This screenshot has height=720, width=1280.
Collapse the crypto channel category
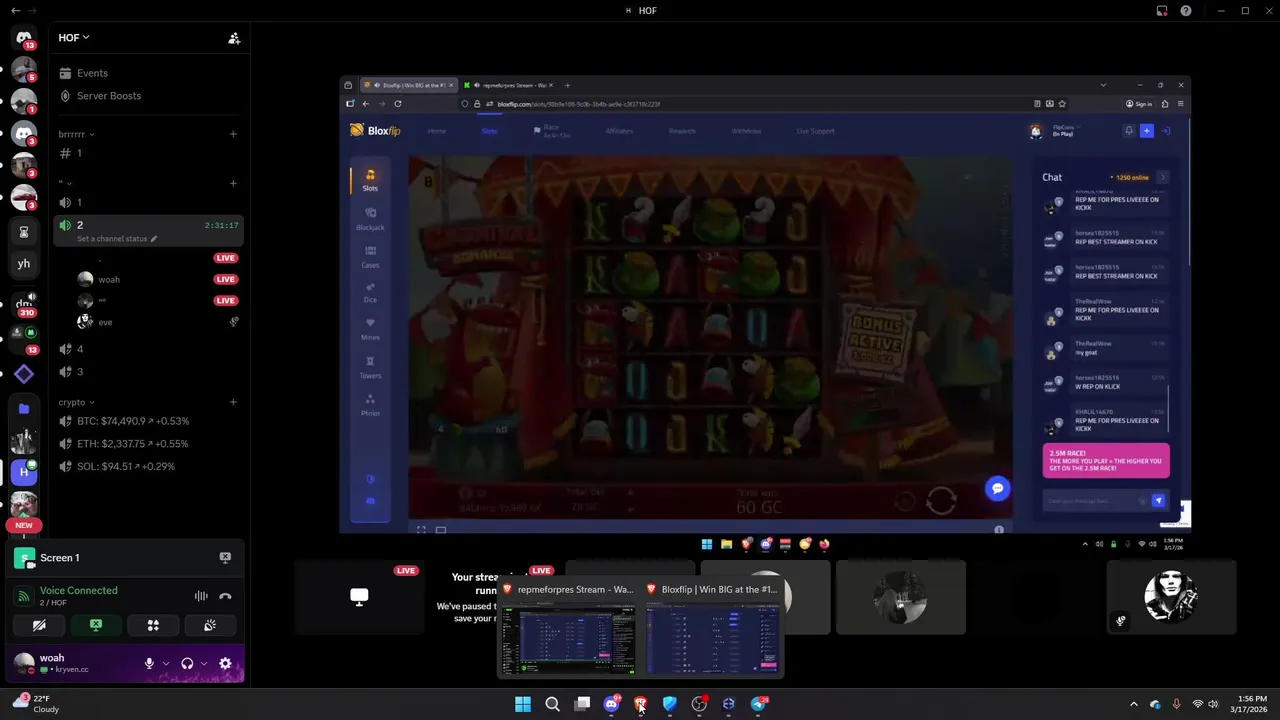click(x=76, y=402)
